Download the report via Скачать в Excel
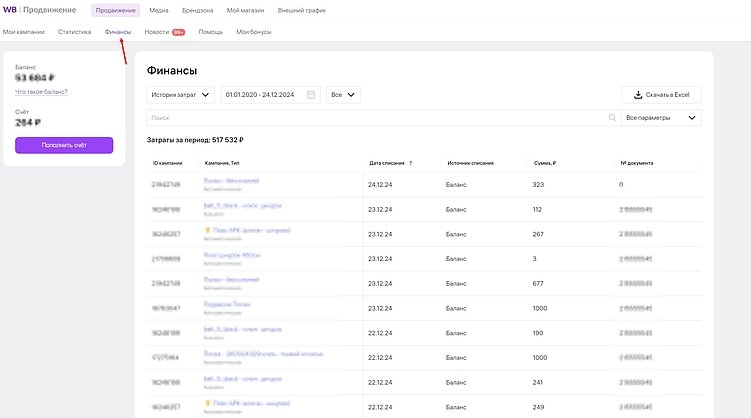 [x=661, y=95]
